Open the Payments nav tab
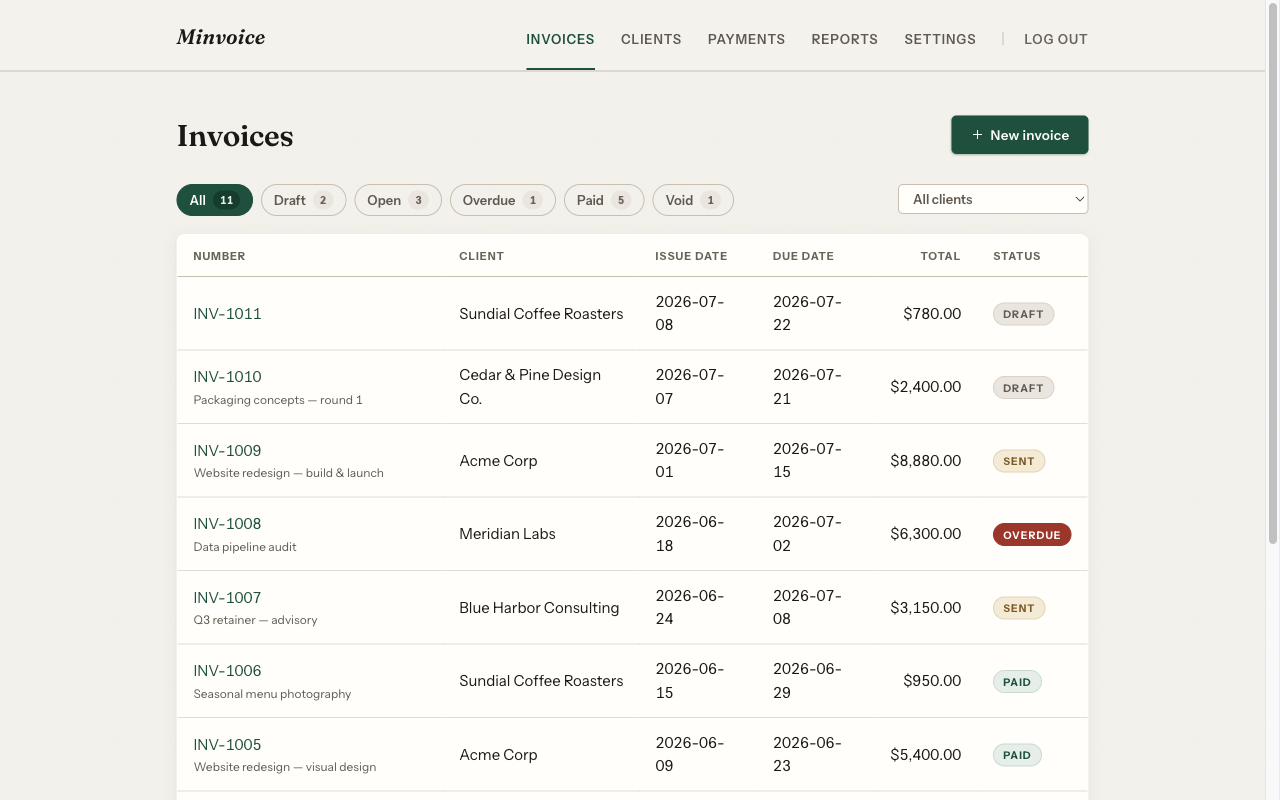 tap(746, 39)
